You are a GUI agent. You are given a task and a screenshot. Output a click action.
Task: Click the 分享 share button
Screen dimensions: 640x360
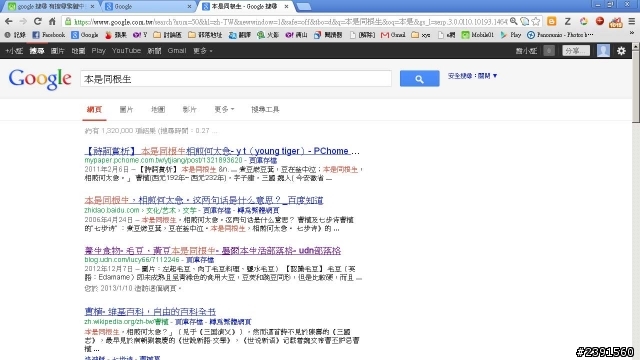(576, 51)
